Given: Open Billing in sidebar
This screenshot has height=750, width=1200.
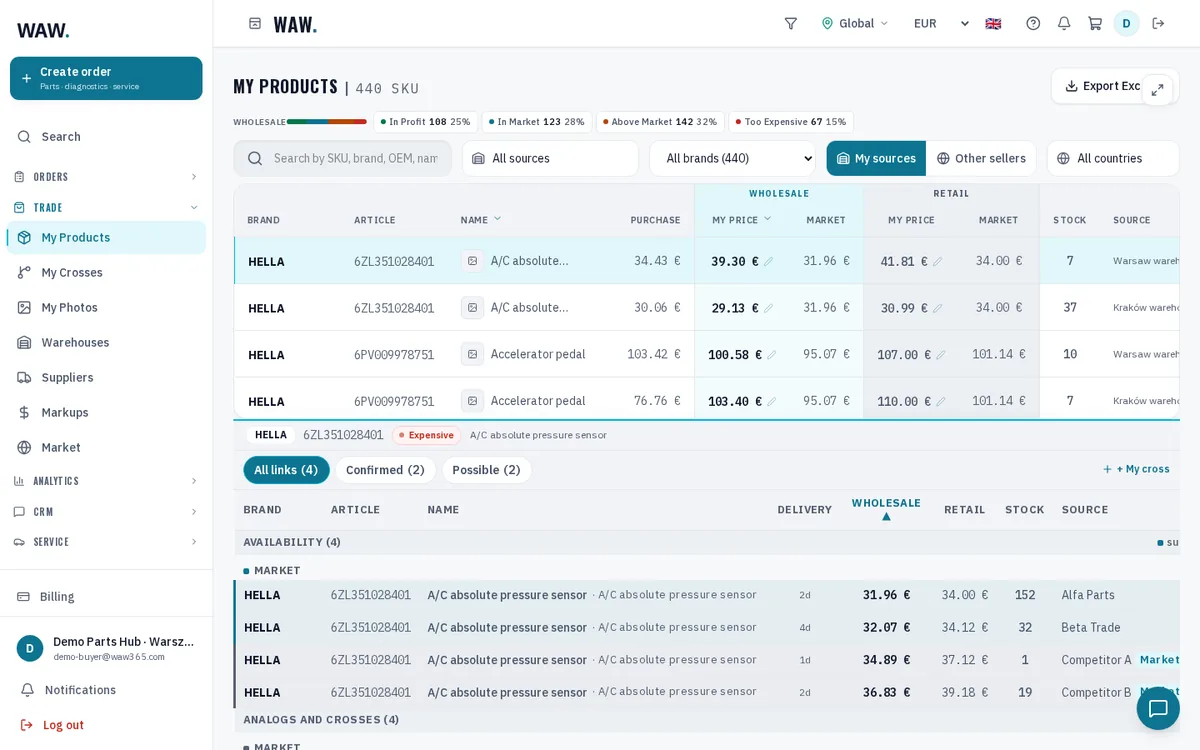Looking at the screenshot, I should 106,596.
